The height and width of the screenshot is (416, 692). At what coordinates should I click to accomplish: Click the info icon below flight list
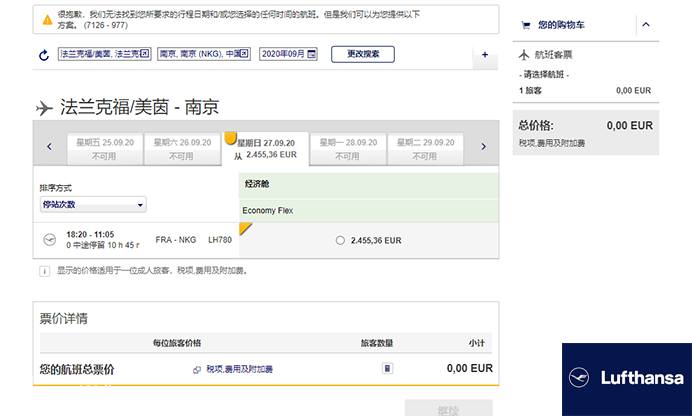coord(44,271)
